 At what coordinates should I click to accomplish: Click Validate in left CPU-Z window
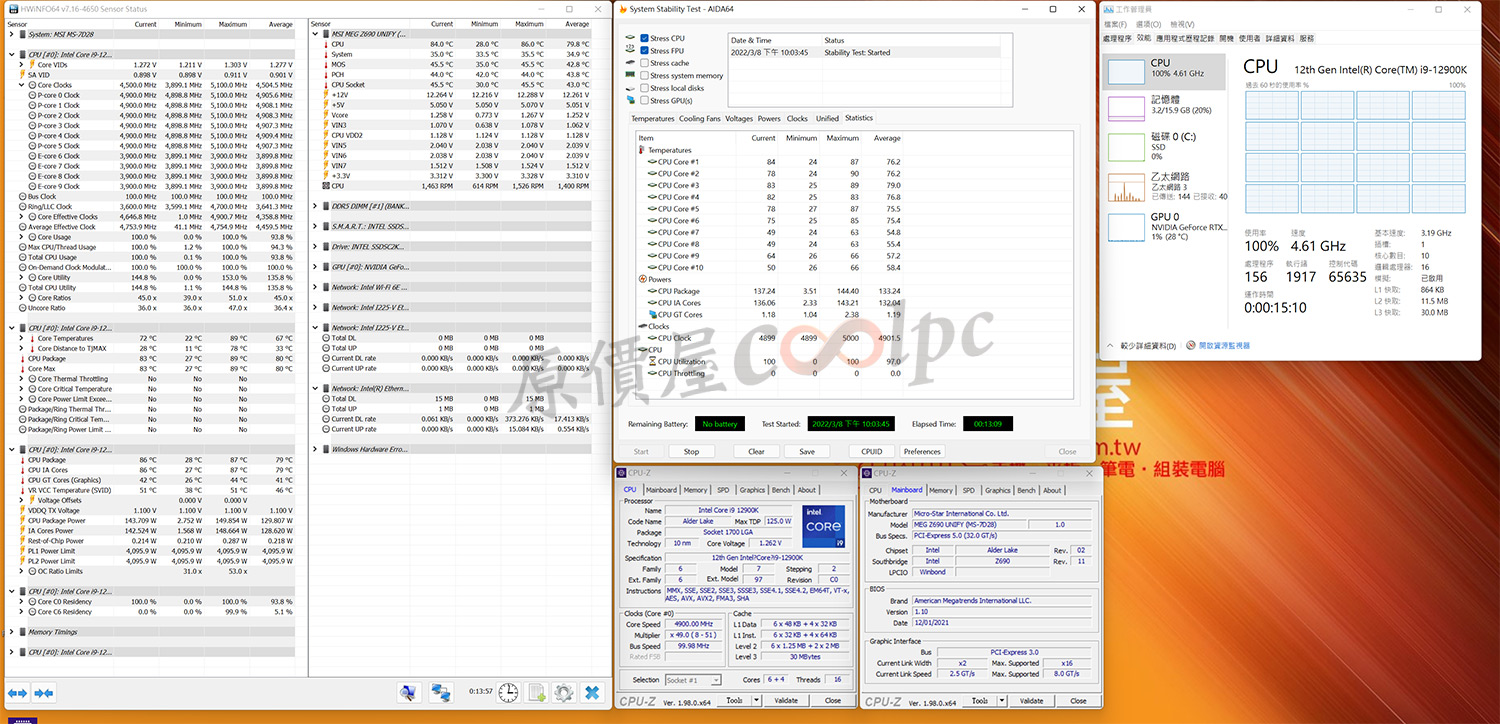[x=786, y=701]
